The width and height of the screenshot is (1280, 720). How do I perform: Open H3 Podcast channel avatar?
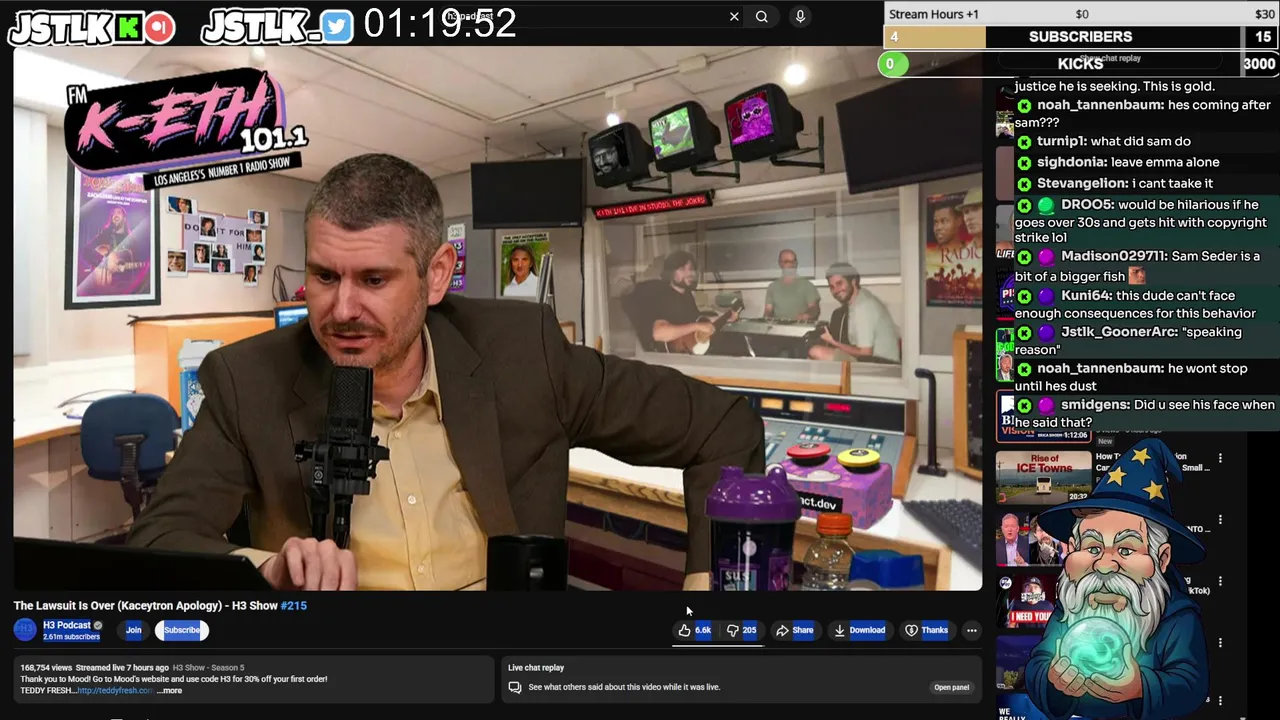tap(25, 629)
